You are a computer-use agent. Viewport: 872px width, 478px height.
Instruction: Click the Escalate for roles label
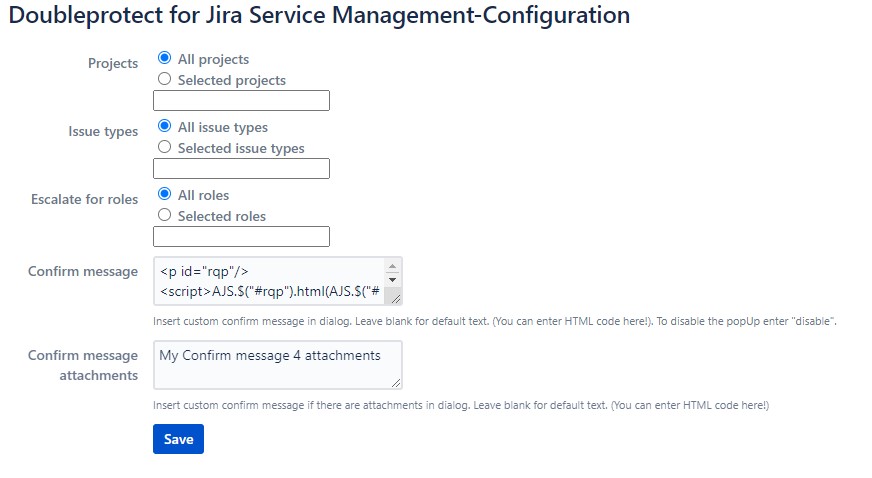(x=84, y=199)
